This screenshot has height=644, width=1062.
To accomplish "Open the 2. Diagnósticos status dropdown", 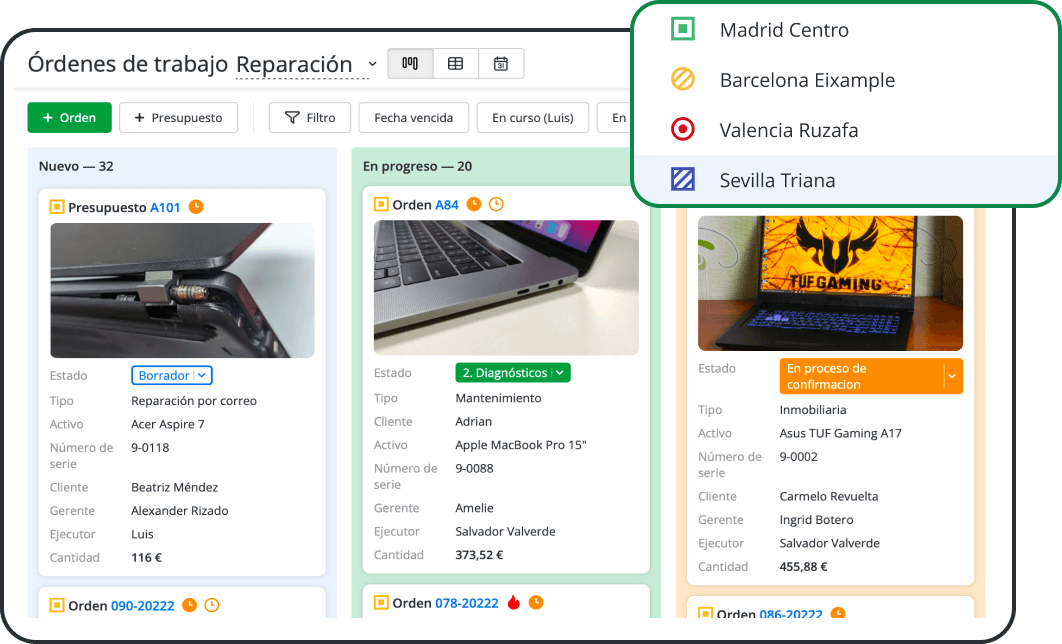I will point(513,372).
